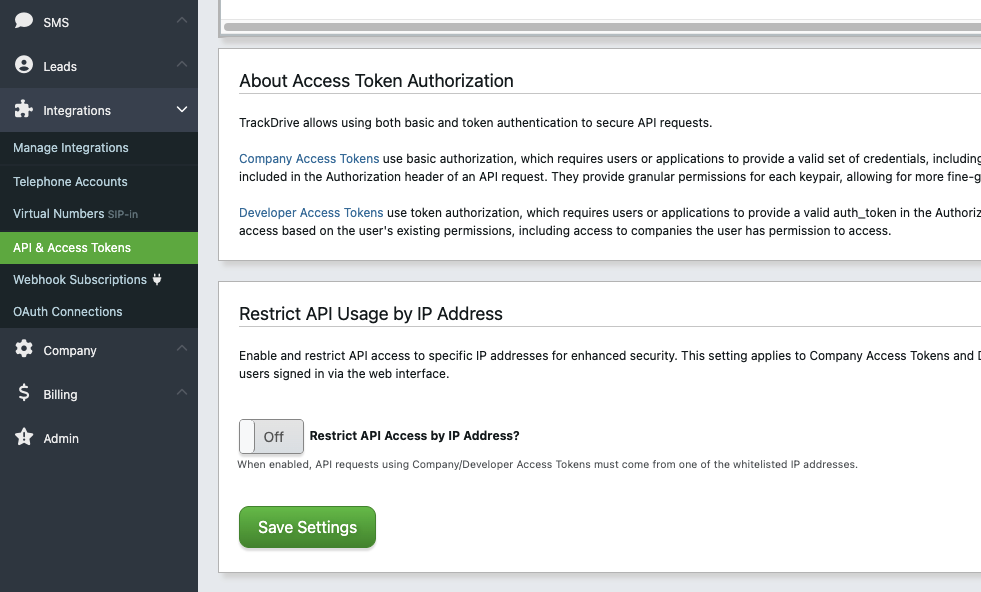Expand the Leads section chevron

tap(181, 65)
